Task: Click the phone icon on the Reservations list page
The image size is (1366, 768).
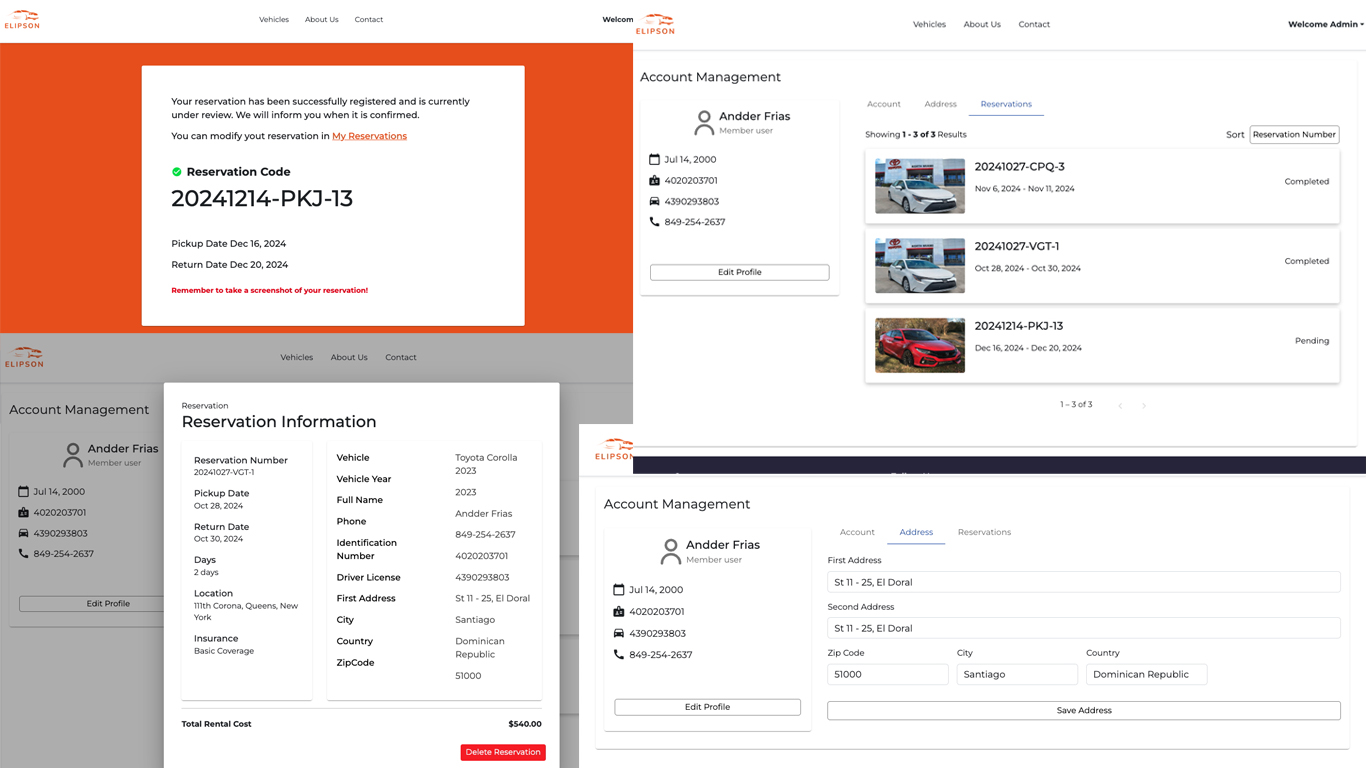Action: 654,222
